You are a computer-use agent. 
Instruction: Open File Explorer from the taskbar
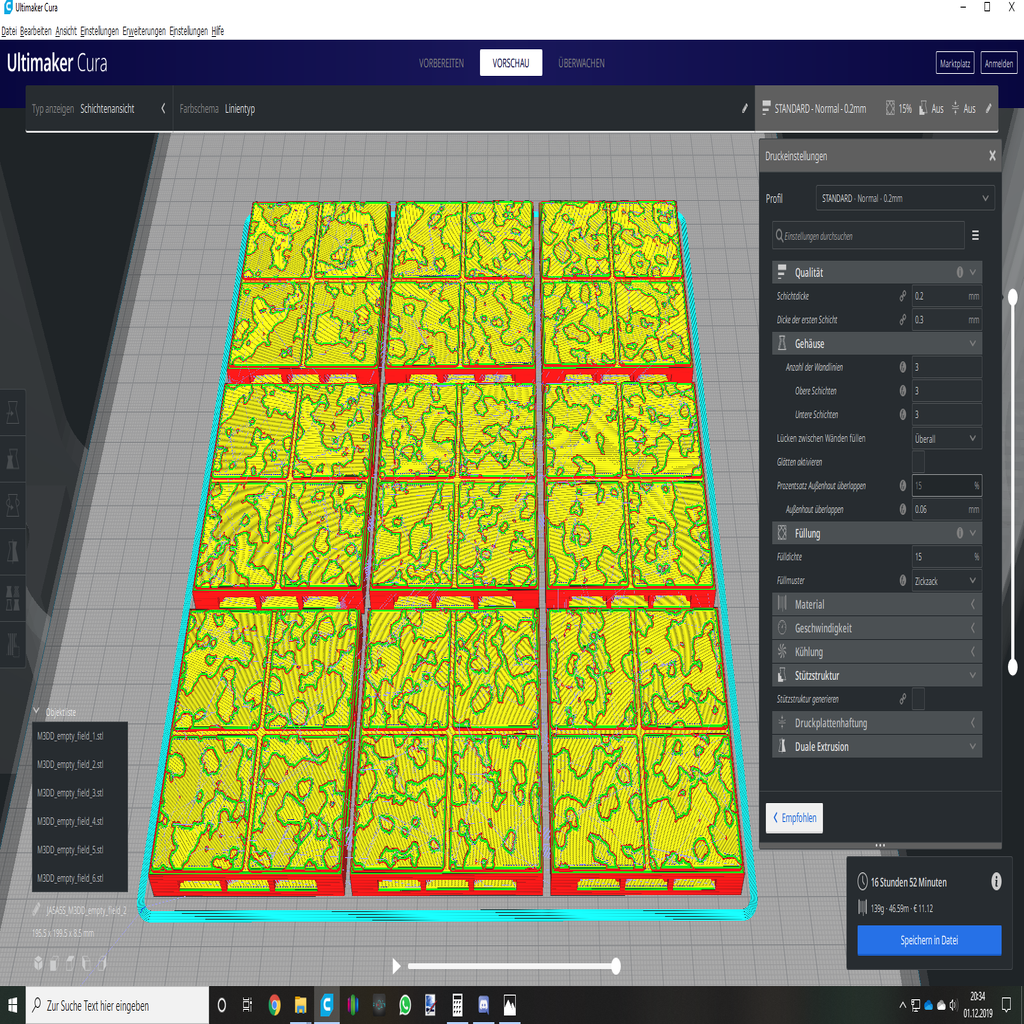pos(300,1005)
